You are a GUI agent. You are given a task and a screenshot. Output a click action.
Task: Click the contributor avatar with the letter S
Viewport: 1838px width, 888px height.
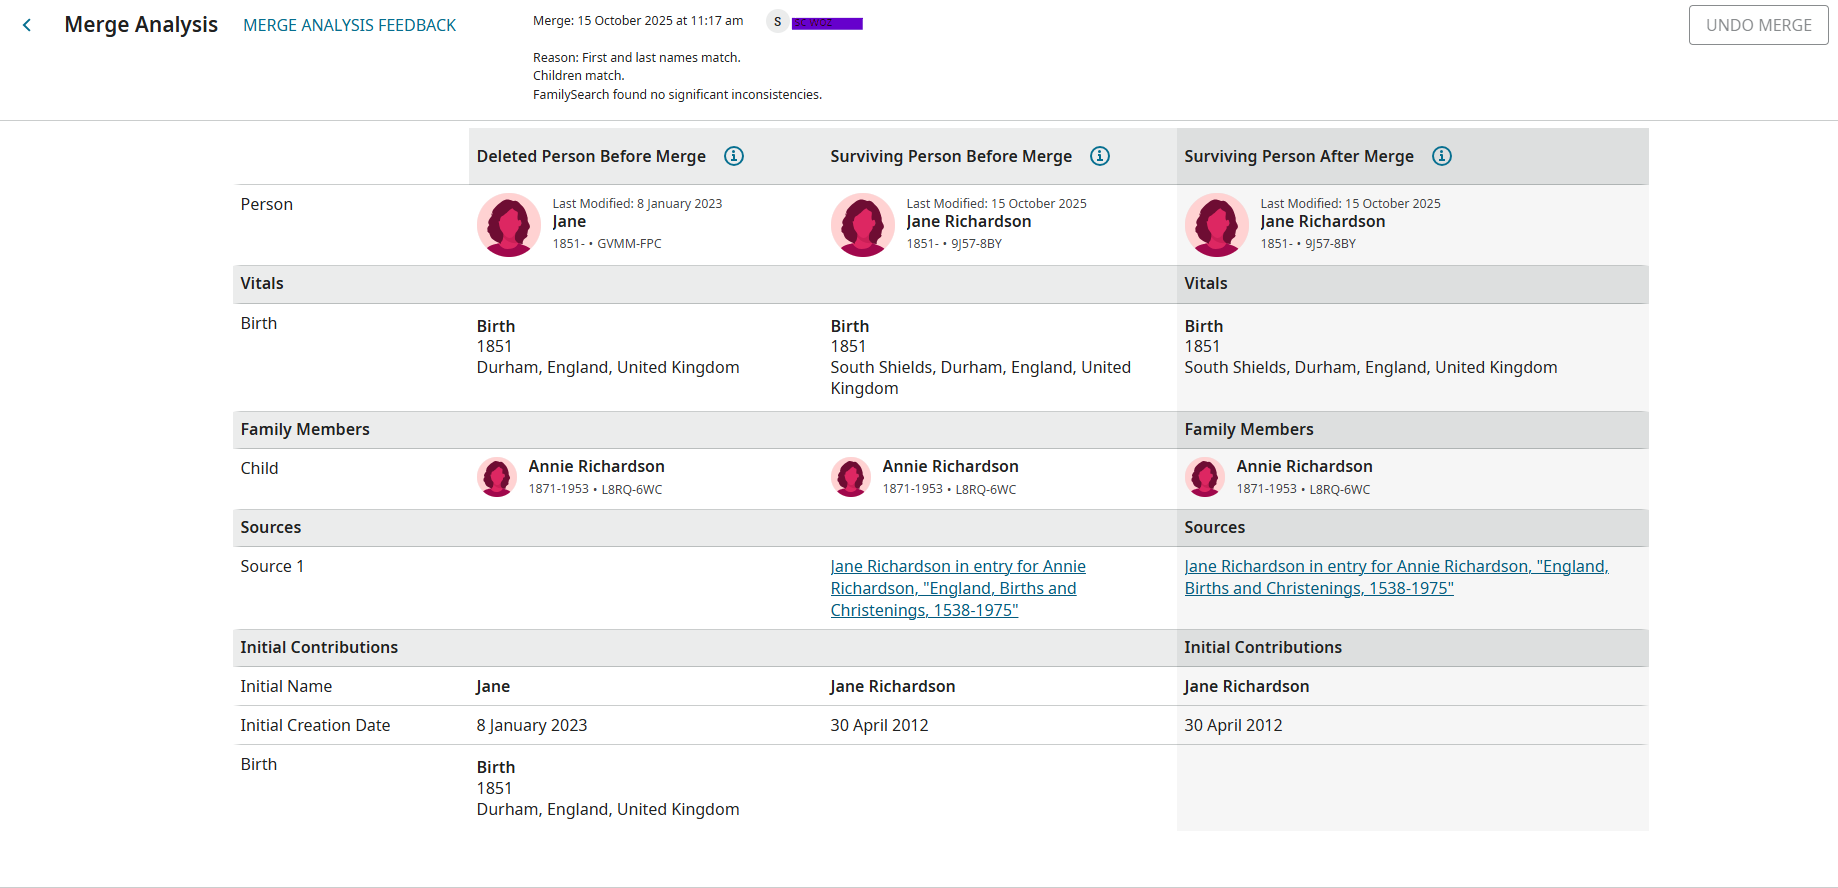click(x=777, y=22)
